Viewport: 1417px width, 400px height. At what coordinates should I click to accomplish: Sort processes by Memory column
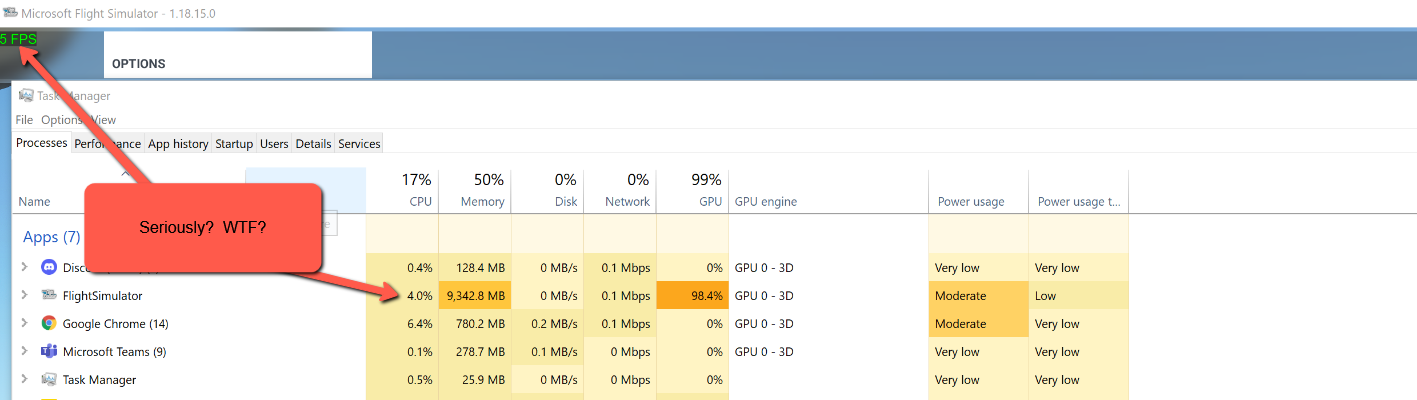[x=475, y=190]
